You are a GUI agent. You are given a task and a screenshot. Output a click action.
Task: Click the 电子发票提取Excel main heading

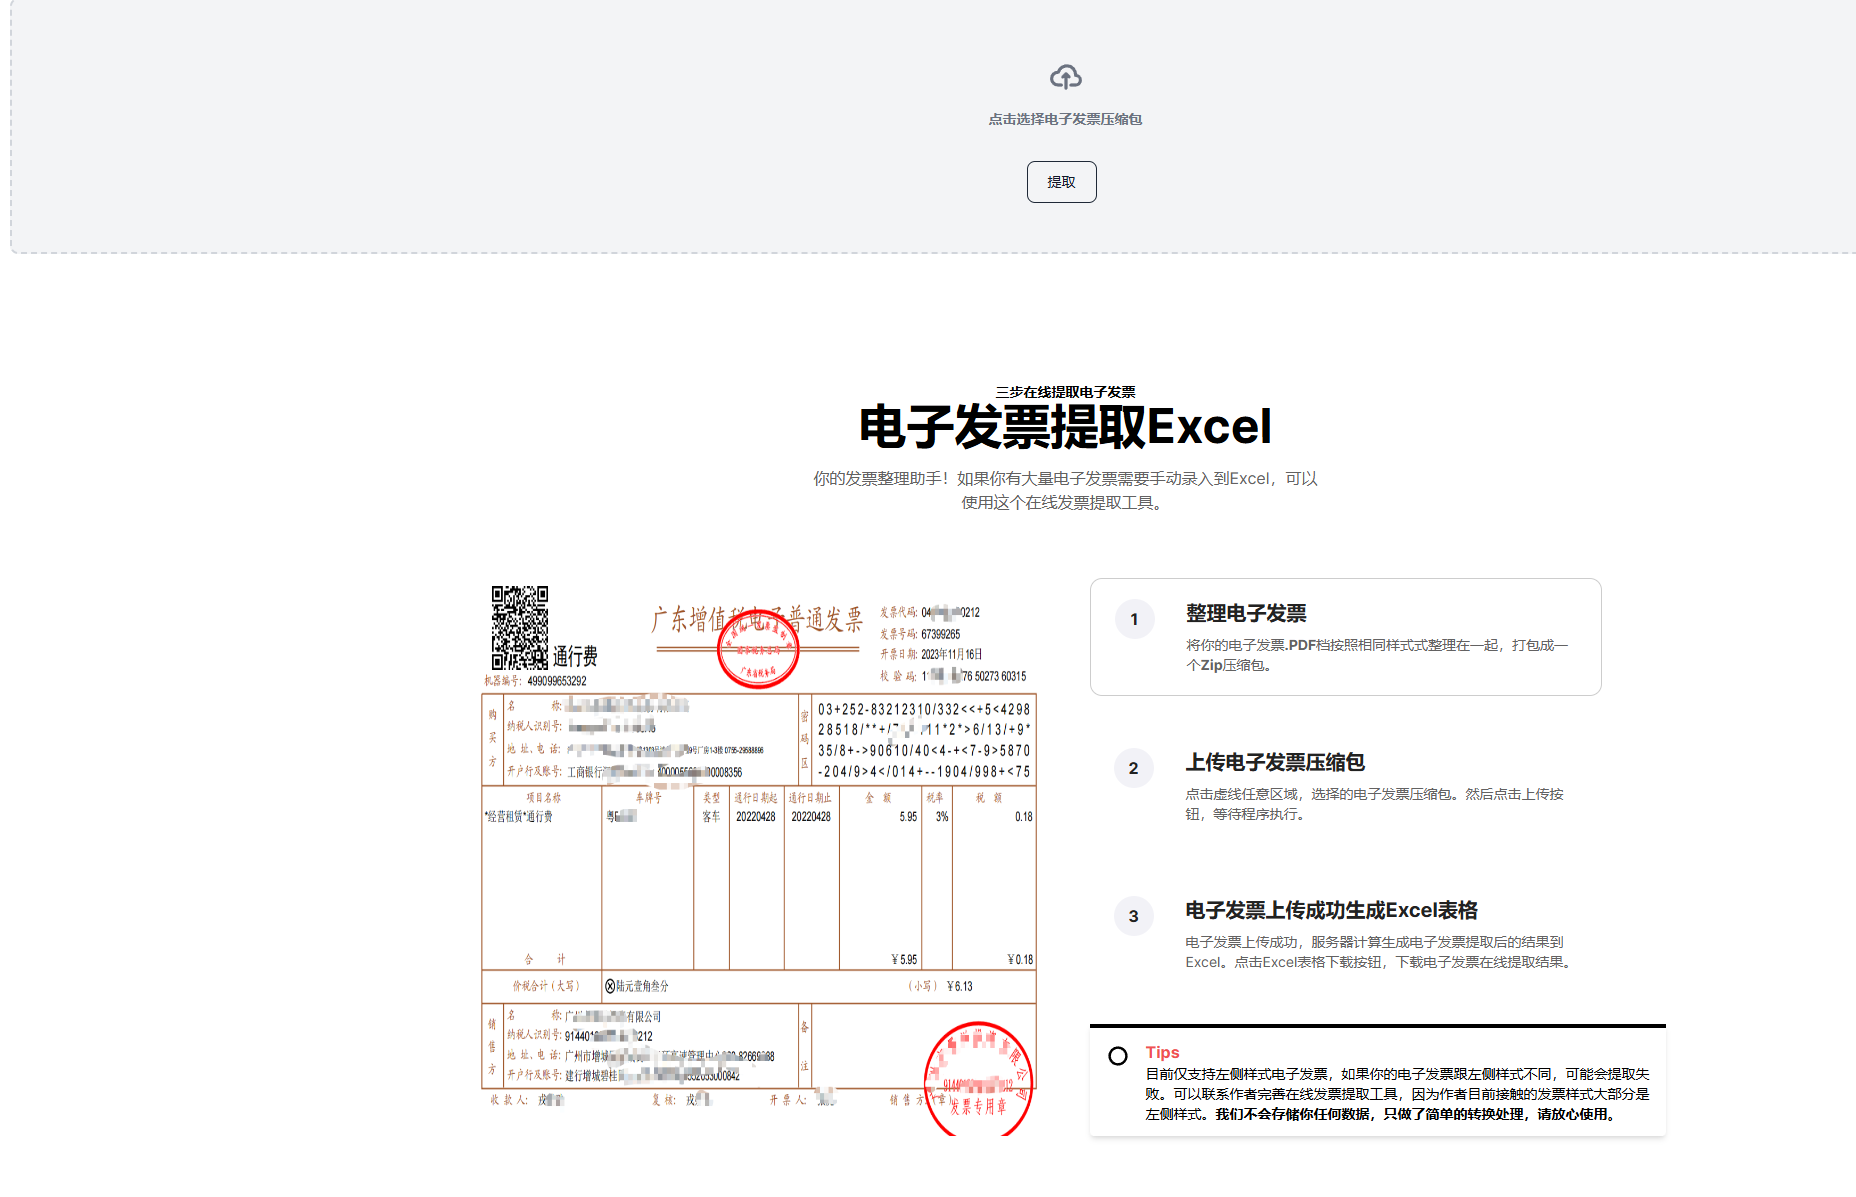pos(1065,427)
